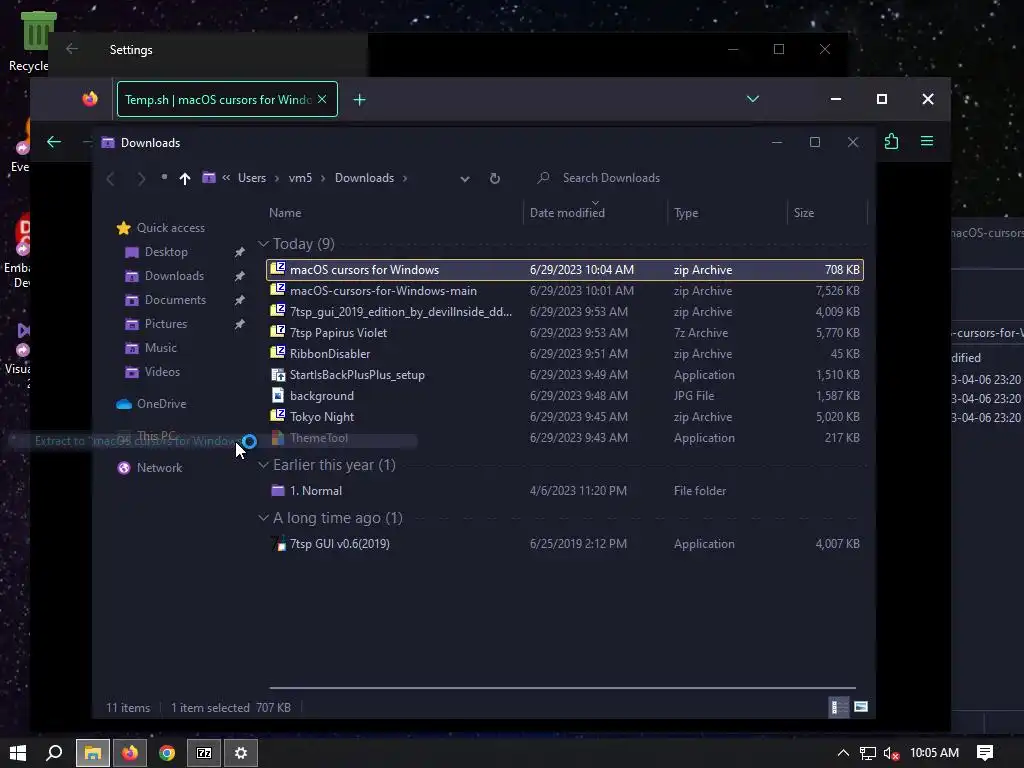Click the taskbar clock 10:05 AM
The width and height of the screenshot is (1024, 768).
point(934,753)
